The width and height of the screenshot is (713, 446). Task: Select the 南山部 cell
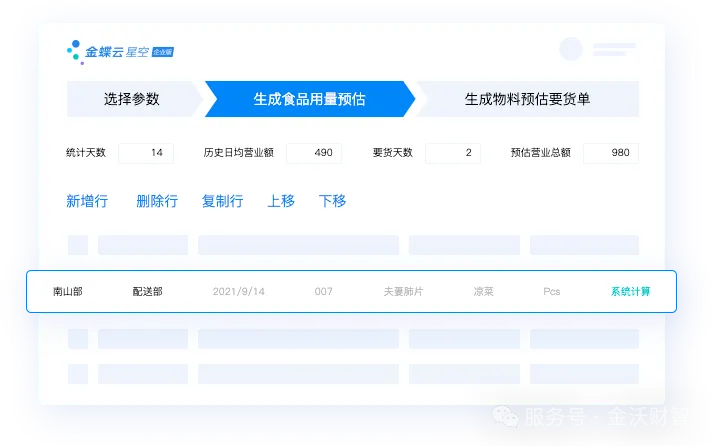(68, 291)
